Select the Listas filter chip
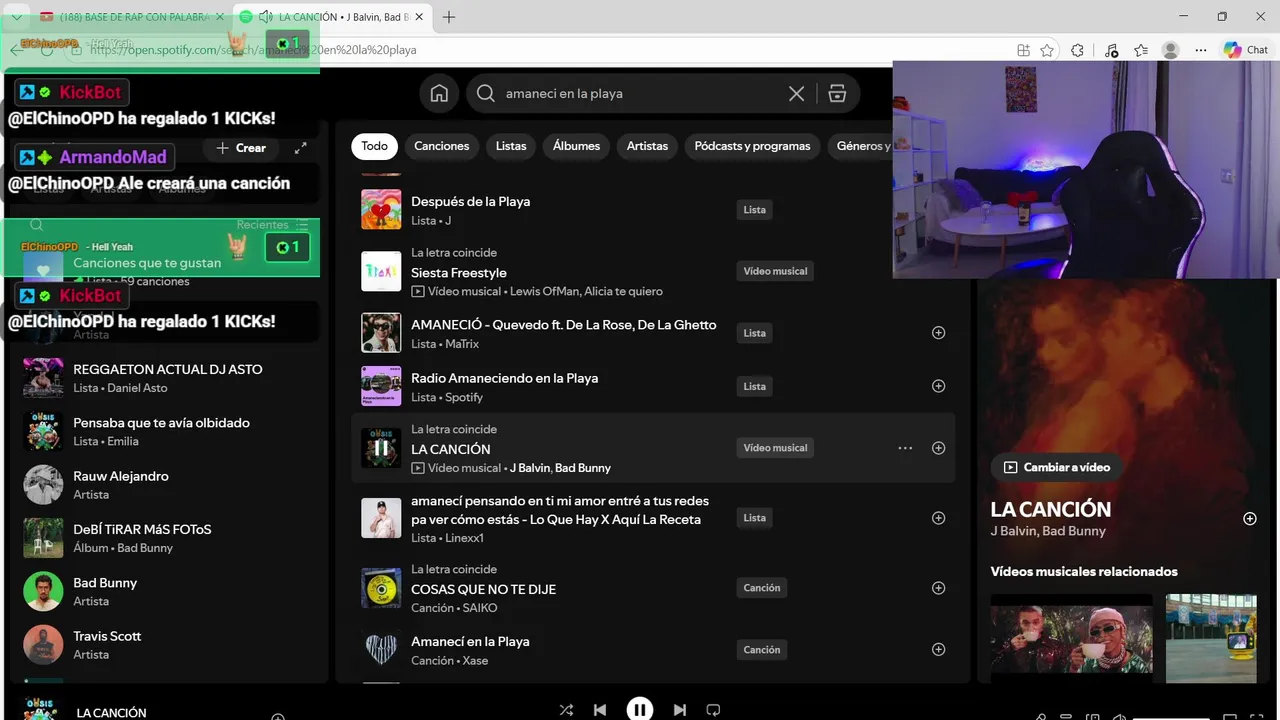Viewport: 1280px width, 720px height. coord(511,146)
